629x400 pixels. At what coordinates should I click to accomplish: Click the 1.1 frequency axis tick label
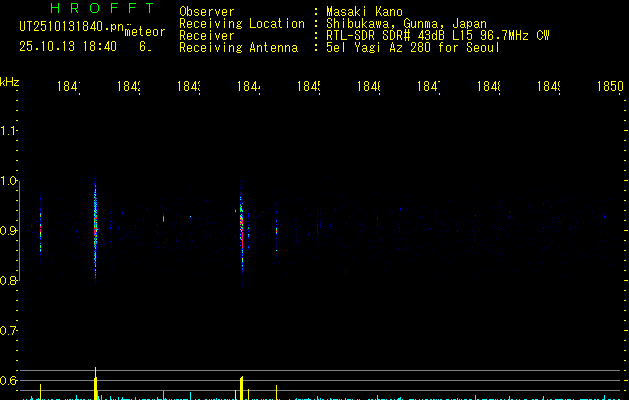point(9,131)
